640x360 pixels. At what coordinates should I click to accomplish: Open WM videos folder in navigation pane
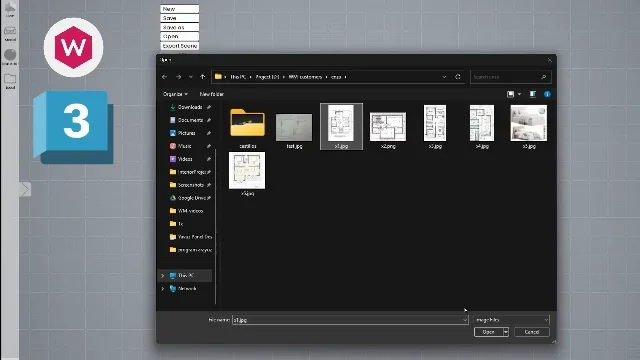[190, 211]
